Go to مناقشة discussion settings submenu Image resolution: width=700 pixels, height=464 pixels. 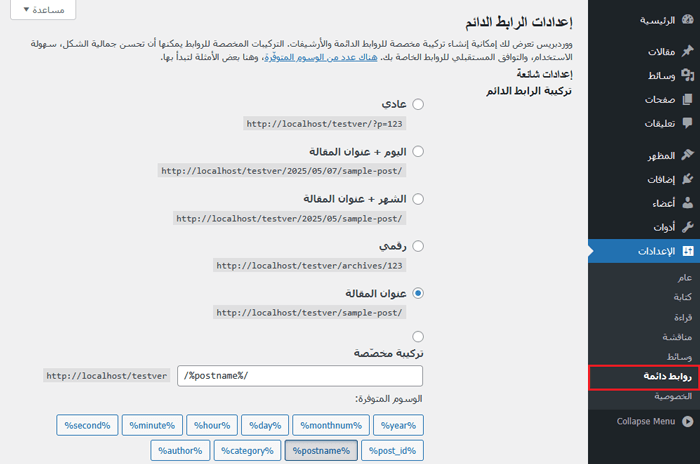[x=677, y=337]
